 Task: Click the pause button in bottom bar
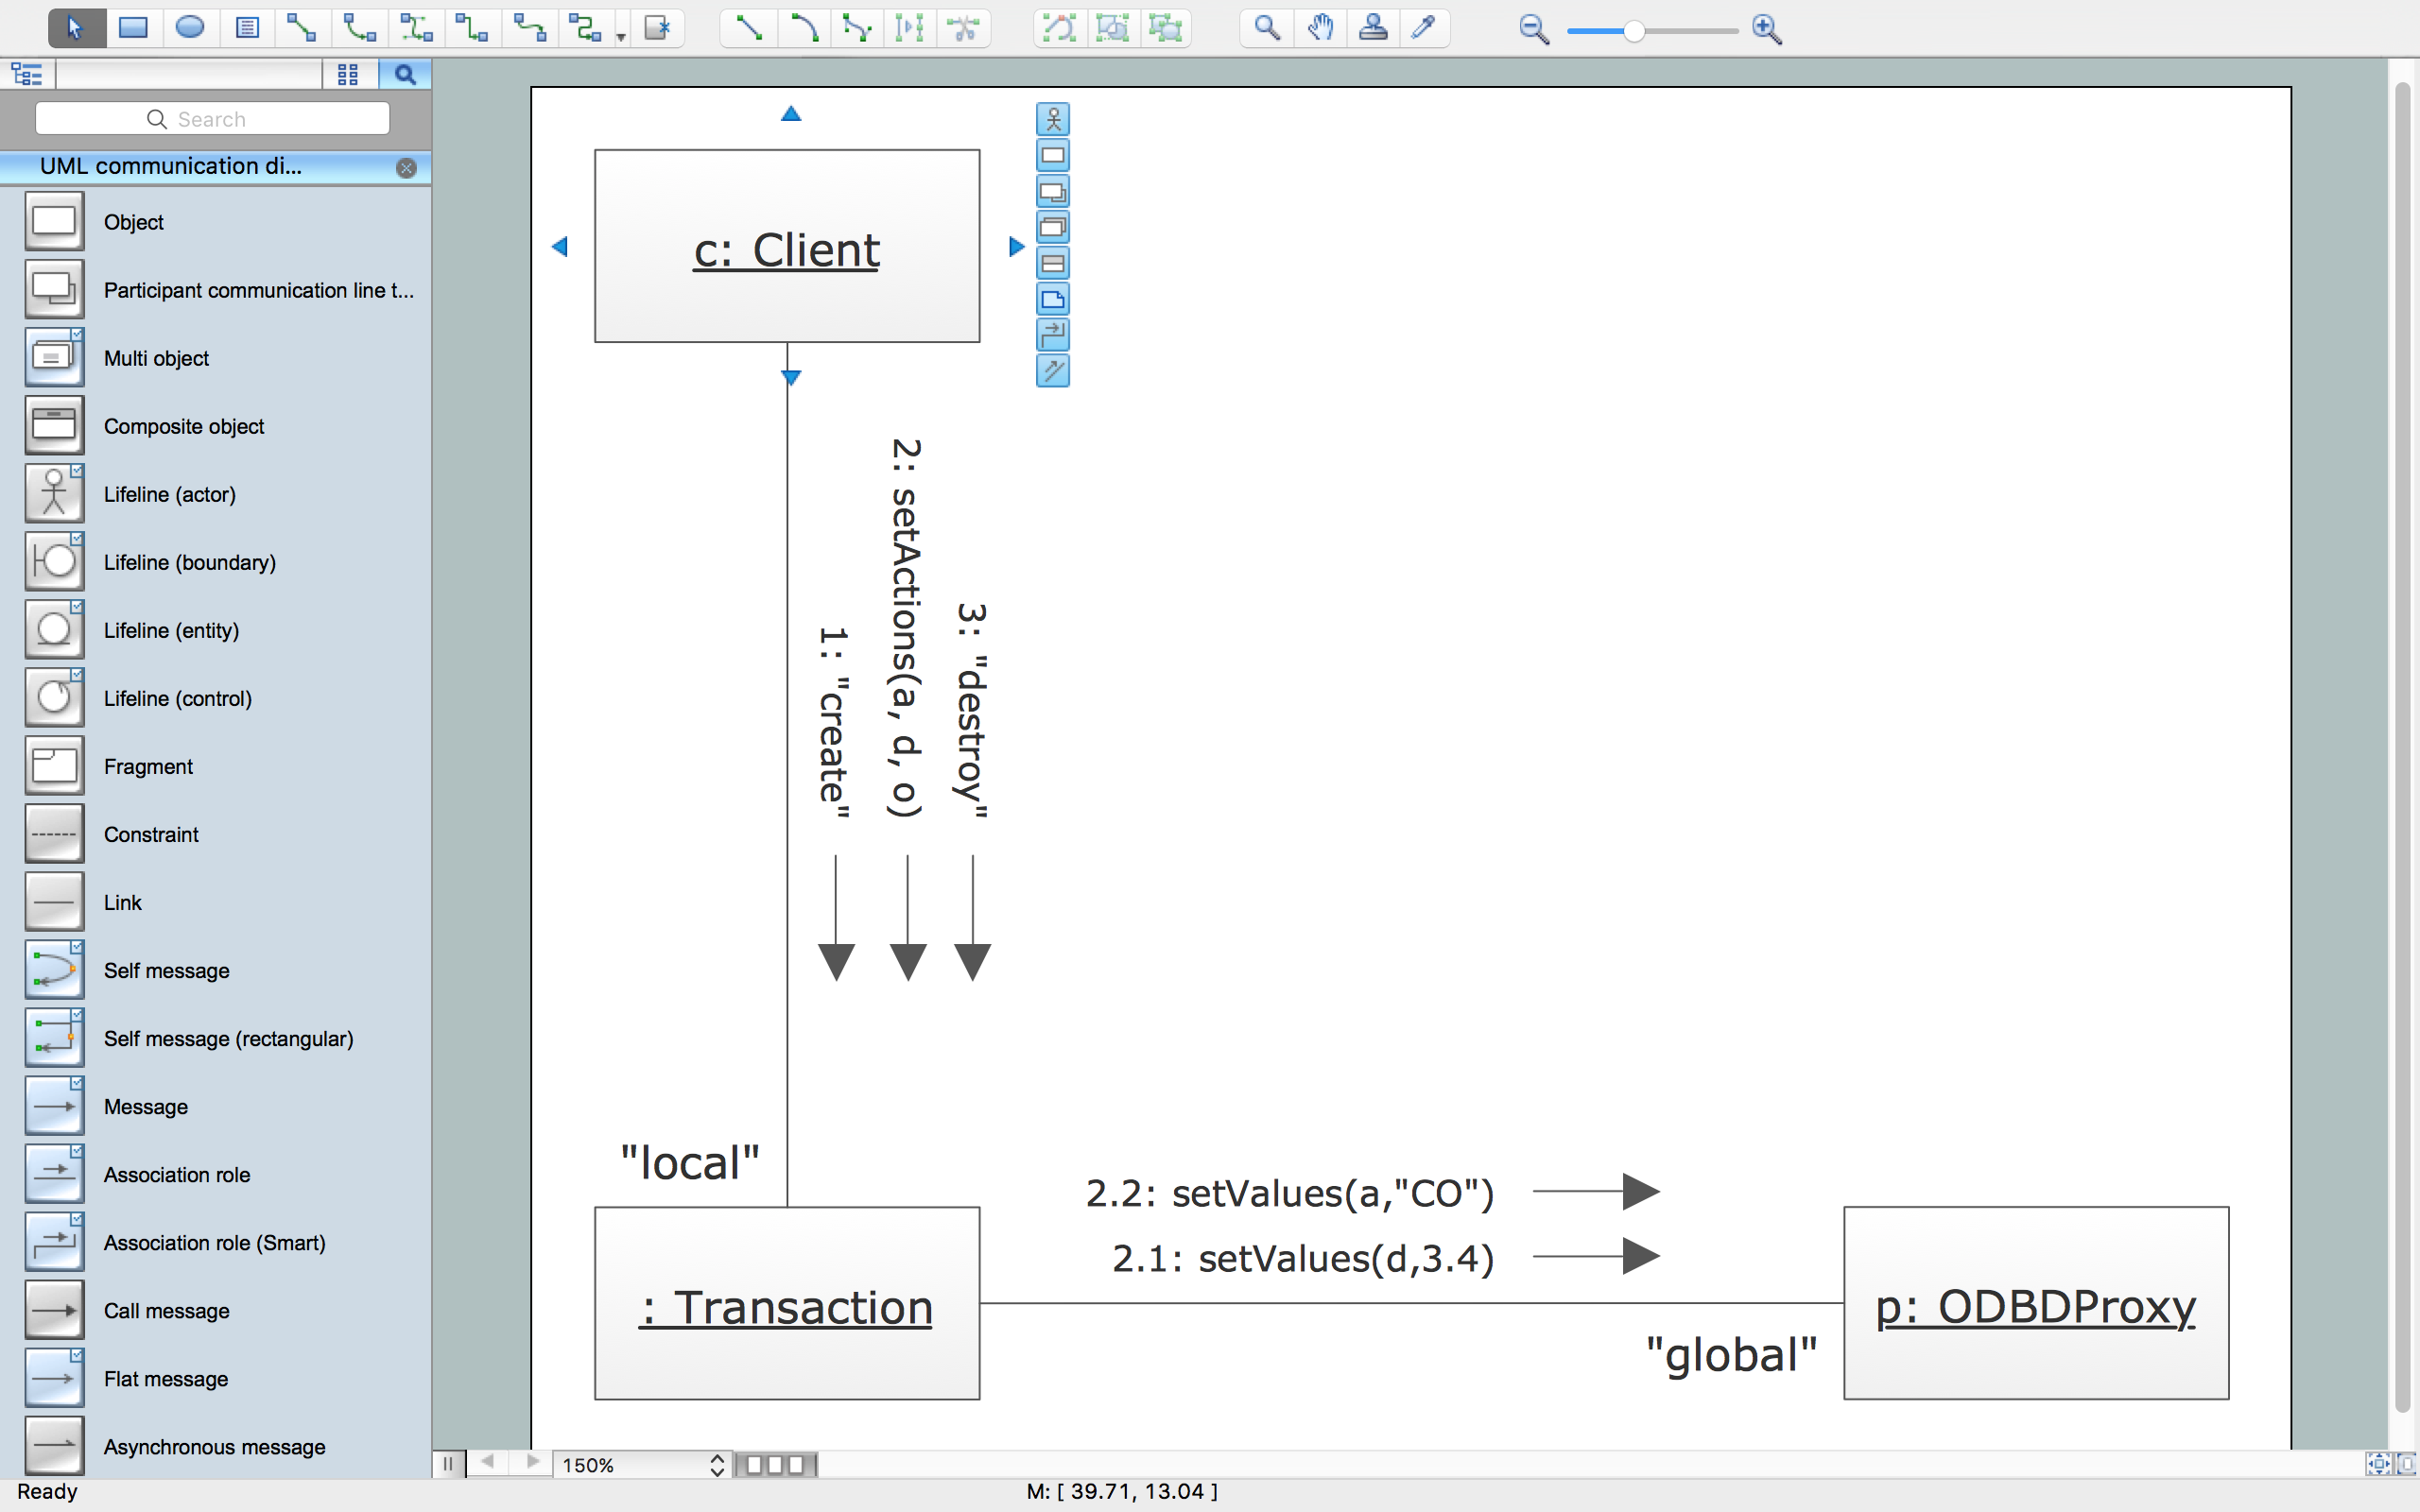tap(448, 1464)
